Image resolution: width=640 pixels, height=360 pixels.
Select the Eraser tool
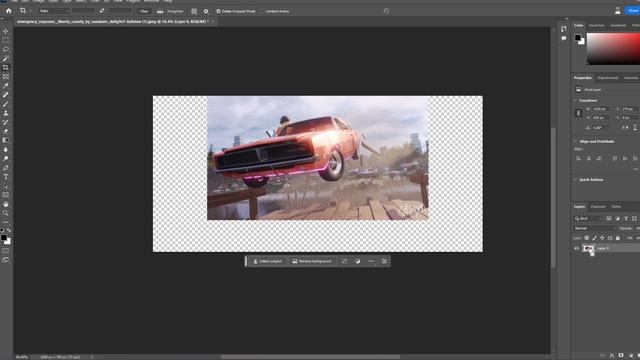[6, 131]
